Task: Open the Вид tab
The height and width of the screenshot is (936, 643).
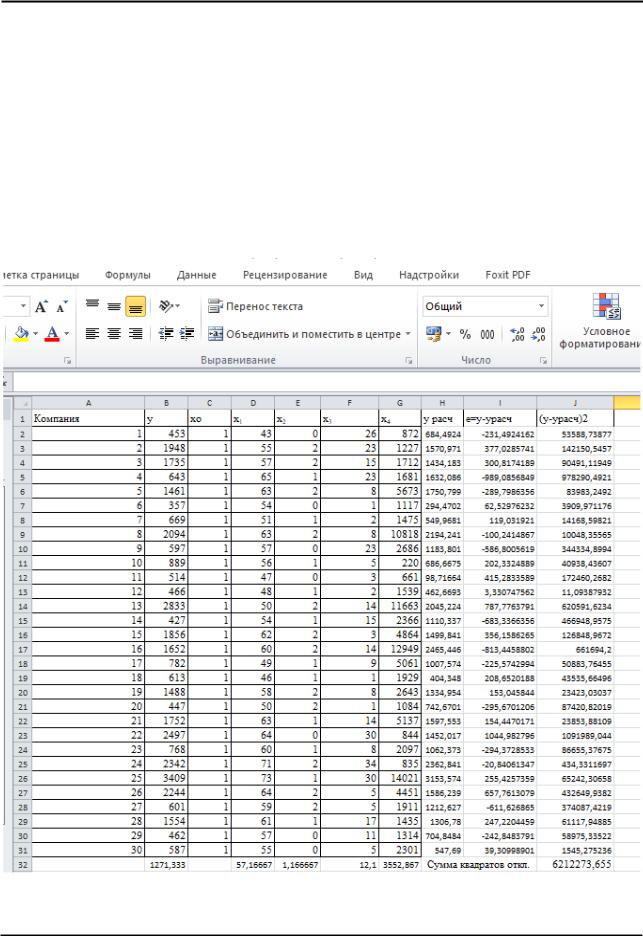Action: point(363,275)
